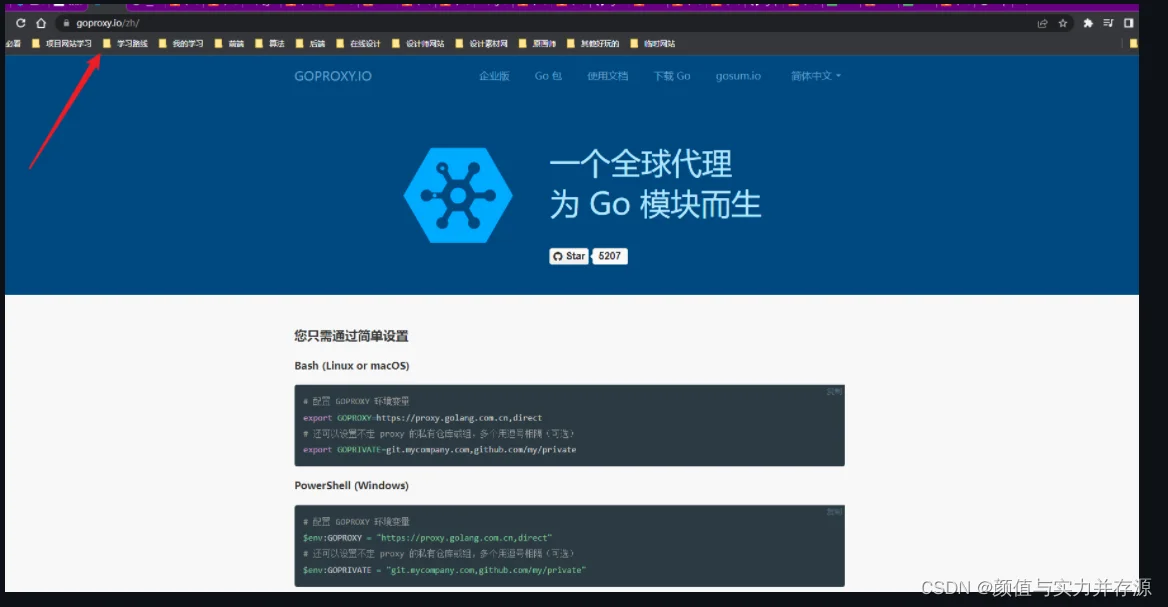Open the 学习路线 bookmark folder

click(x=125, y=44)
